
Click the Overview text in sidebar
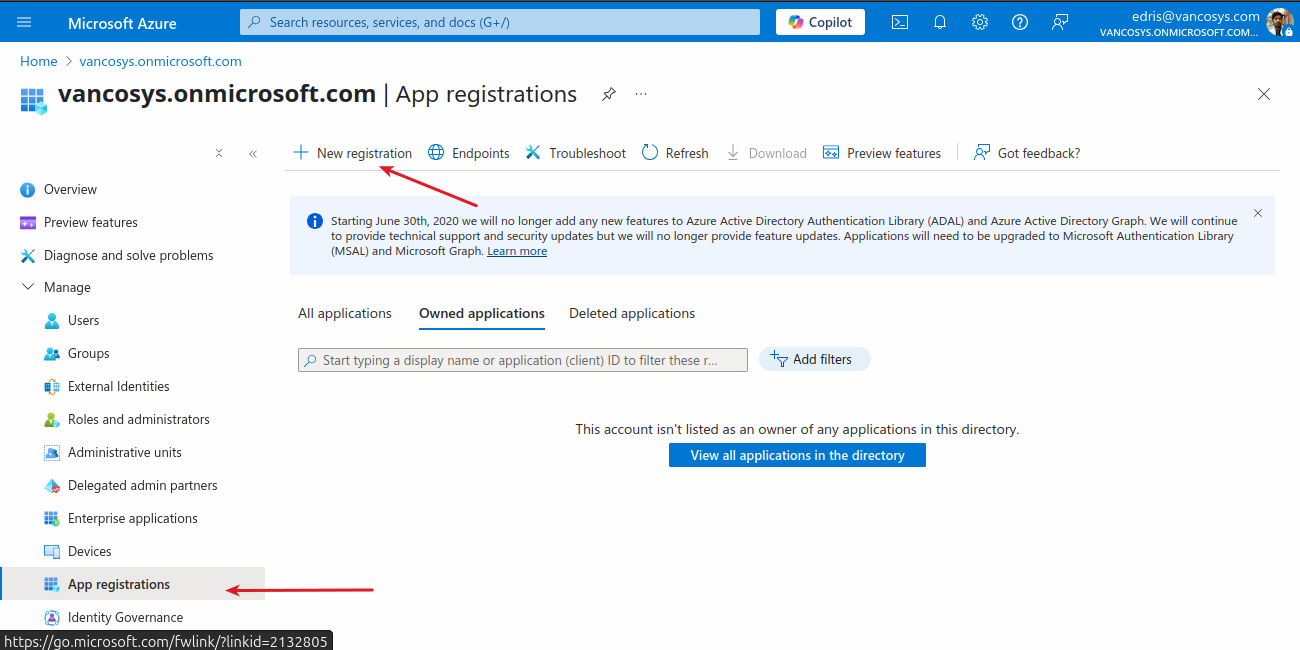70,189
